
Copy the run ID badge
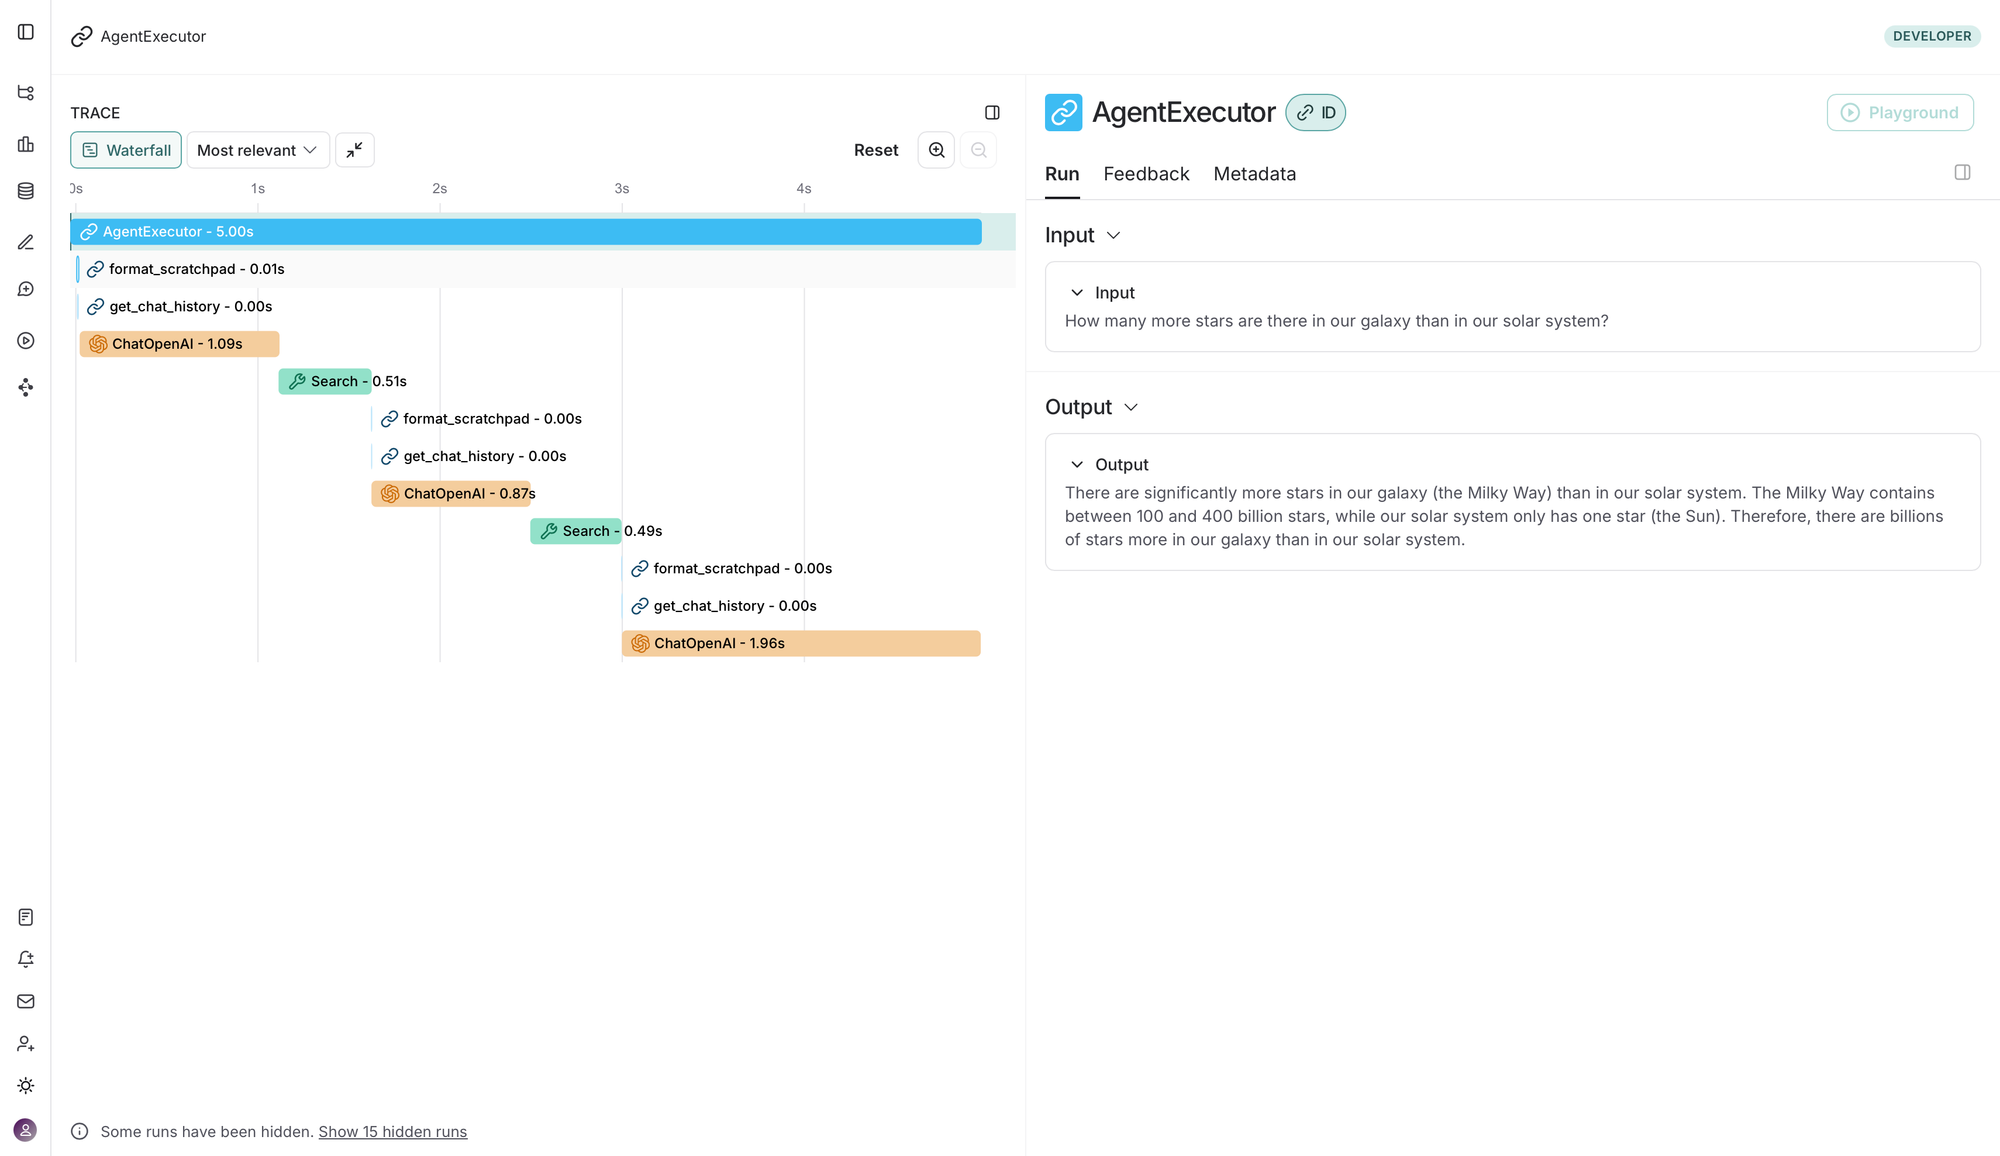(1315, 113)
